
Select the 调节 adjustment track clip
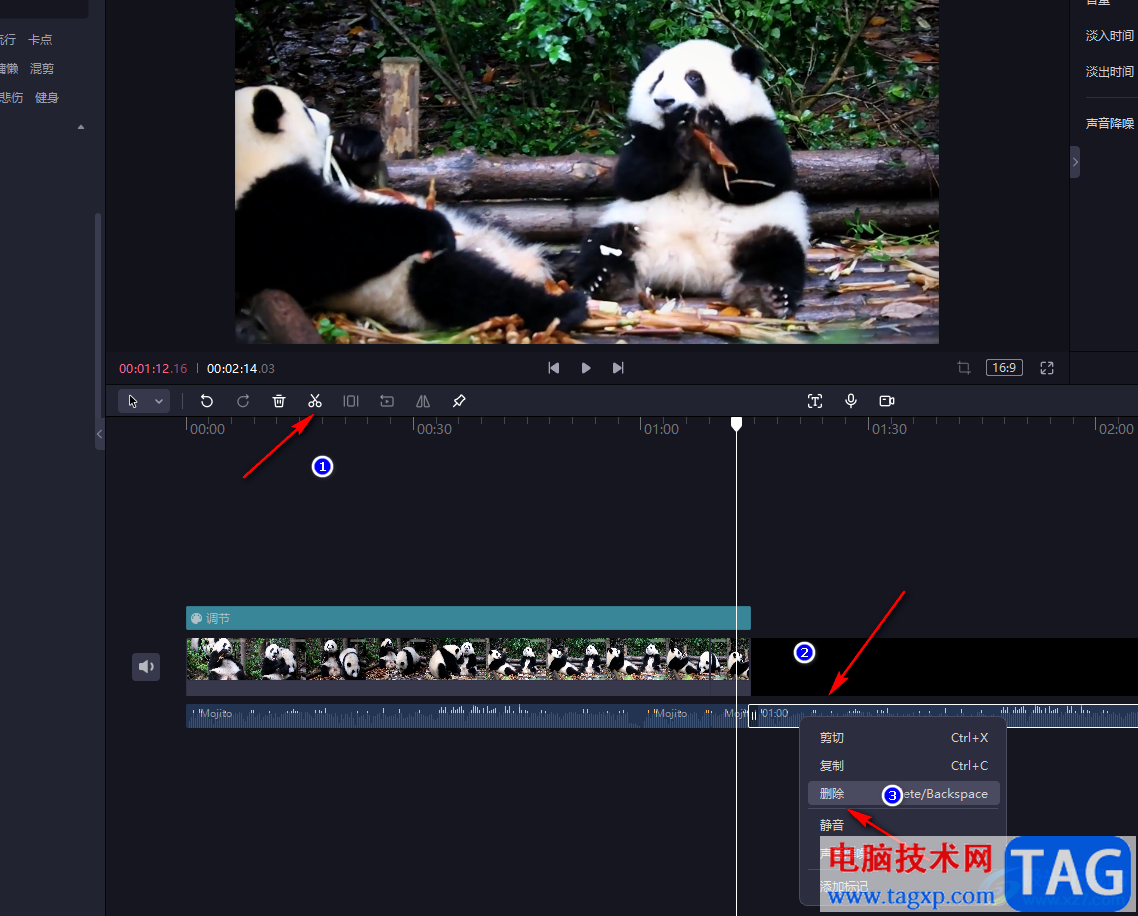click(468, 618)
